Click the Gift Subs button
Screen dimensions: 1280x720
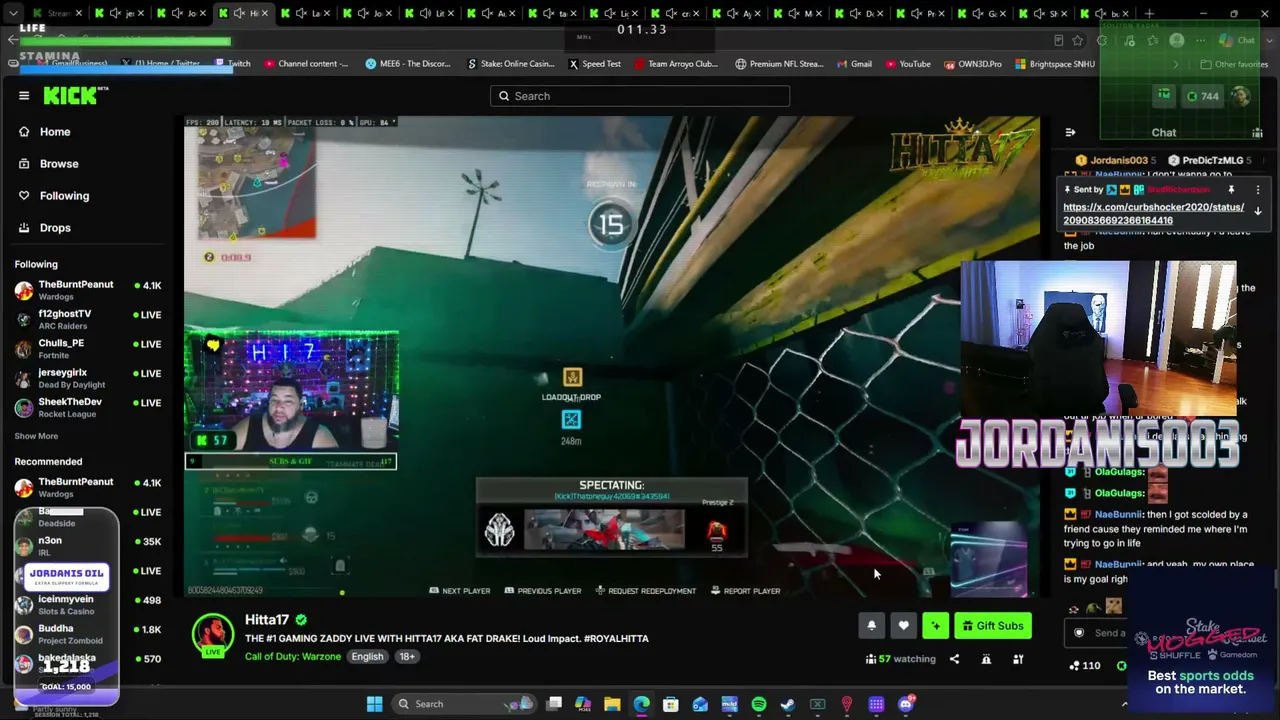click(x=992, y=626)
